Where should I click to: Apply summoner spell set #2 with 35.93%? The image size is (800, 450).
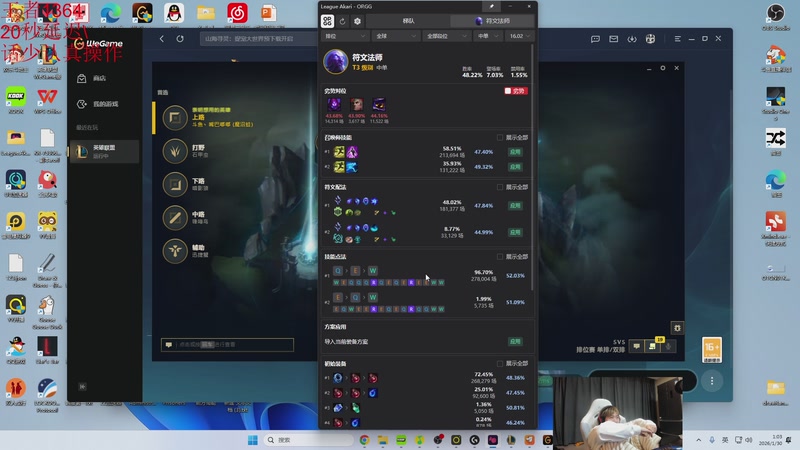pos(515,167)
